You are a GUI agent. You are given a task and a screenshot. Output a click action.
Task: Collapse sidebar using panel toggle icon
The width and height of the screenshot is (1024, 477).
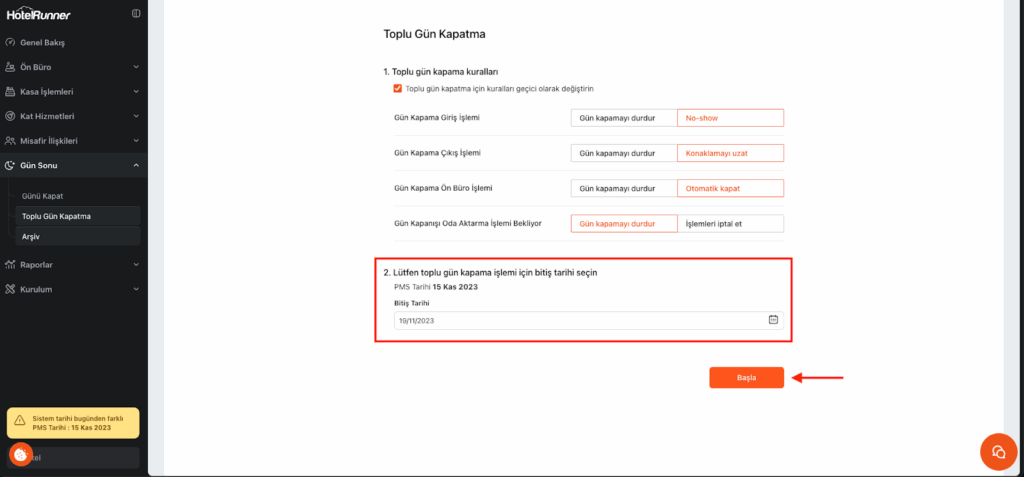pos(136,14)
